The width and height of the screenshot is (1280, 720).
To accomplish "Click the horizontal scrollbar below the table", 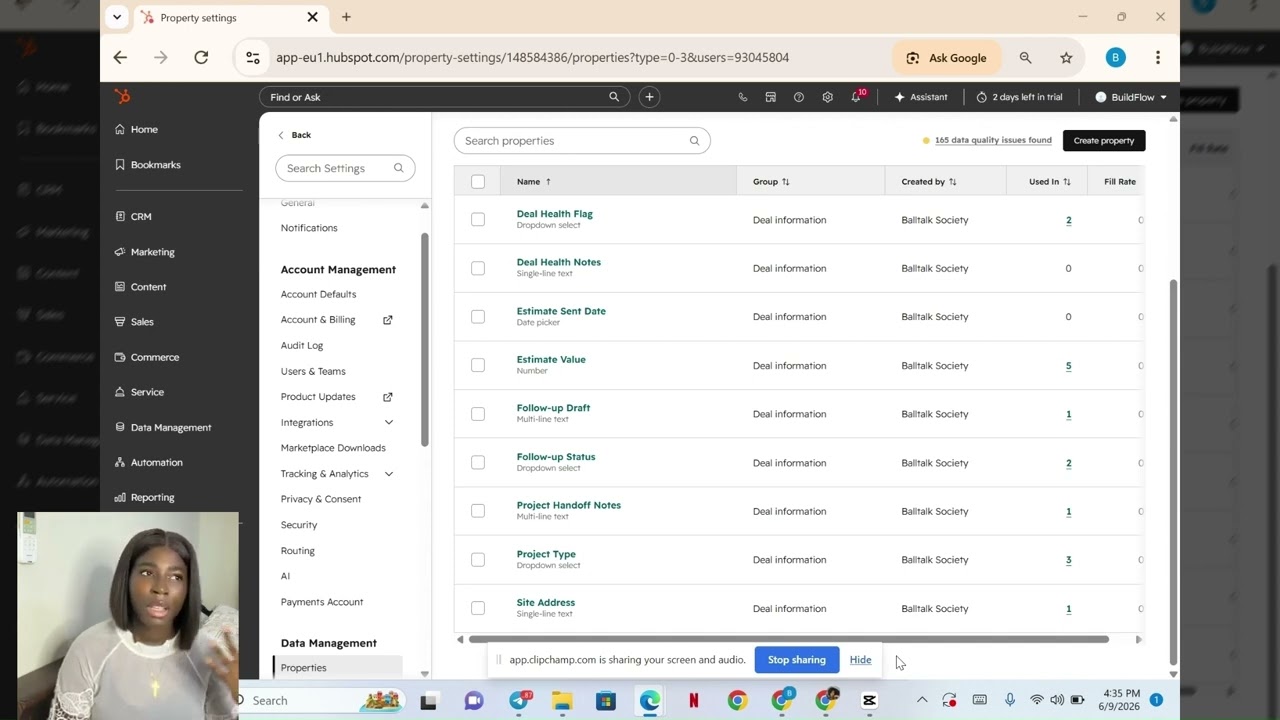I will [x=788, y=640].
